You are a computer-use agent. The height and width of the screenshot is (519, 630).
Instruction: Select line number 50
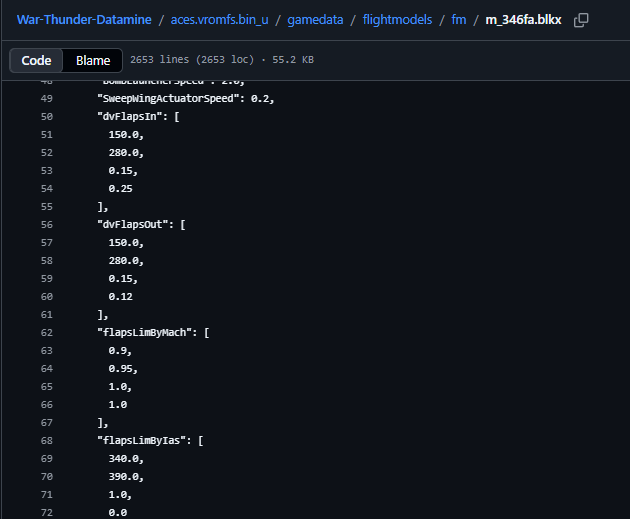pos(47,117)
